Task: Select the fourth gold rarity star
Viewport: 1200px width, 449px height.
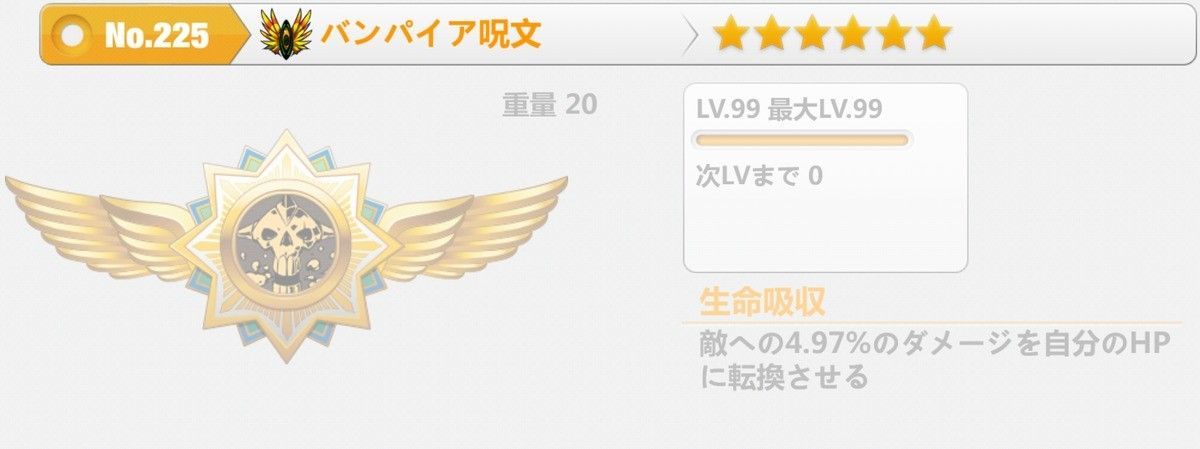Action: pos(852,34)
